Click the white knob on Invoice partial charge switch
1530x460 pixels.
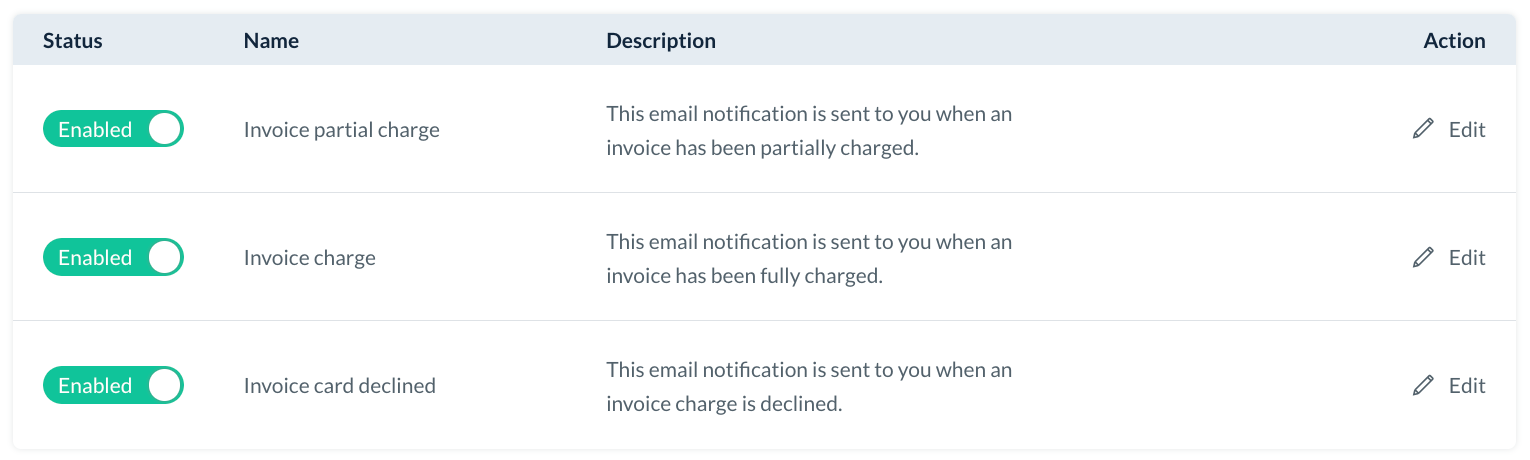[165, 129]
